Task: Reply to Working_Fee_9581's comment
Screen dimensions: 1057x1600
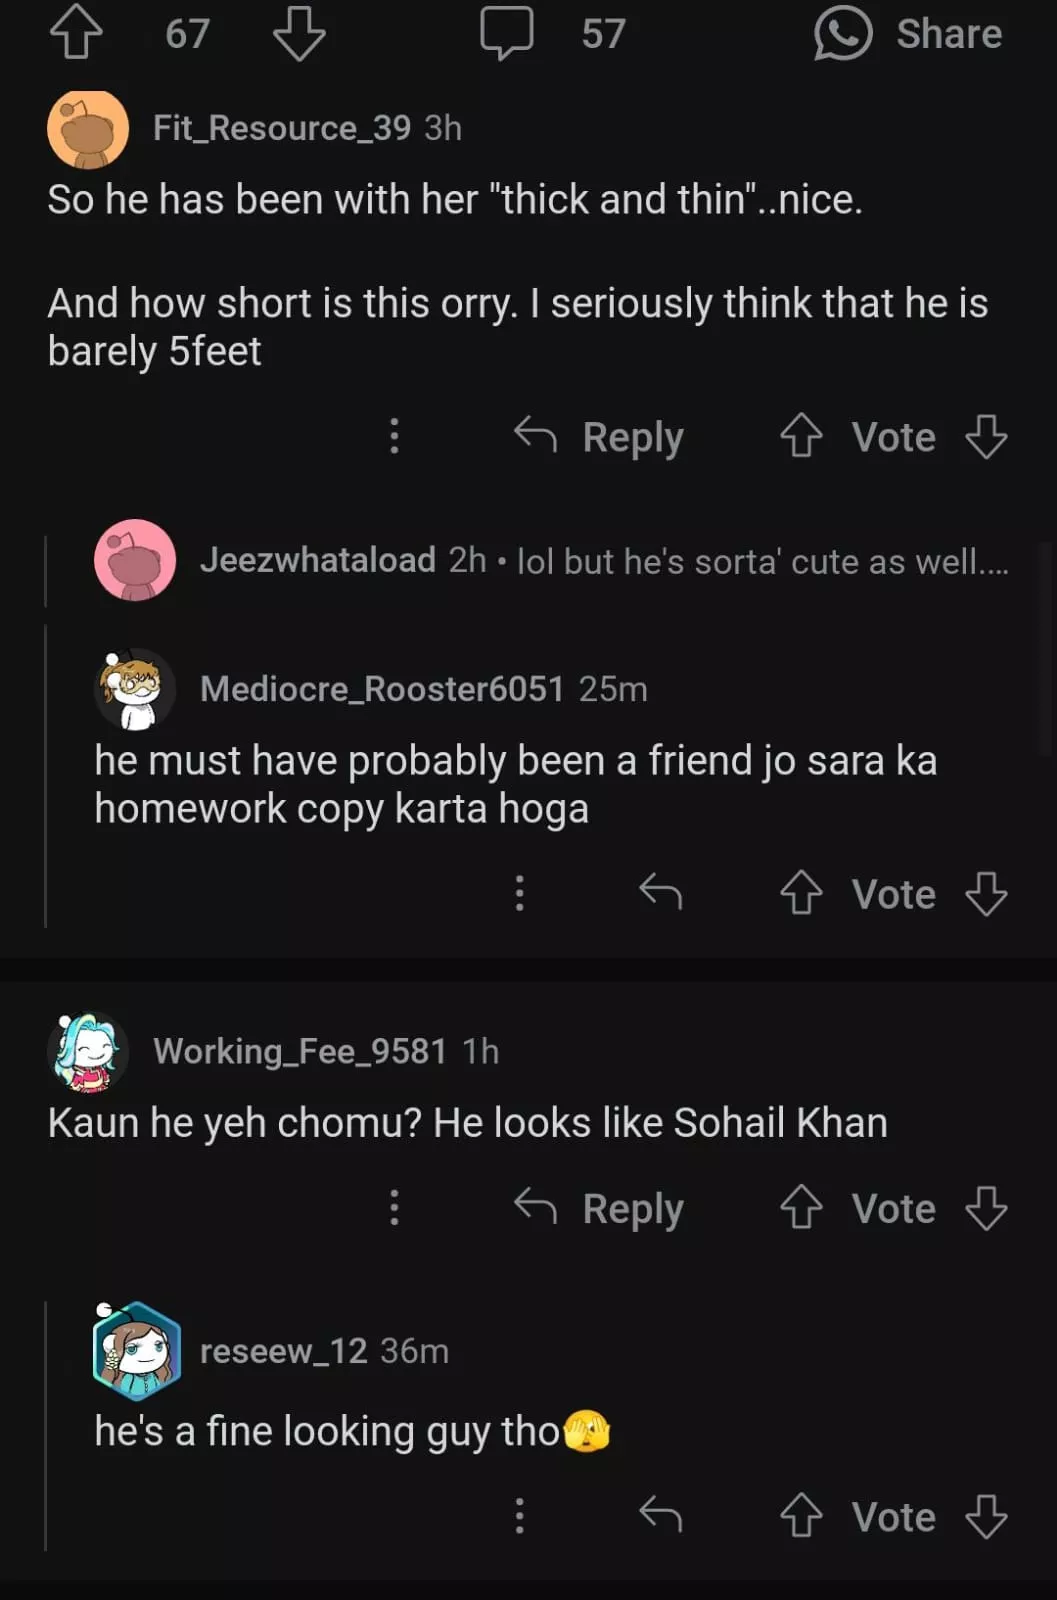Action: tap(599, 1209)
